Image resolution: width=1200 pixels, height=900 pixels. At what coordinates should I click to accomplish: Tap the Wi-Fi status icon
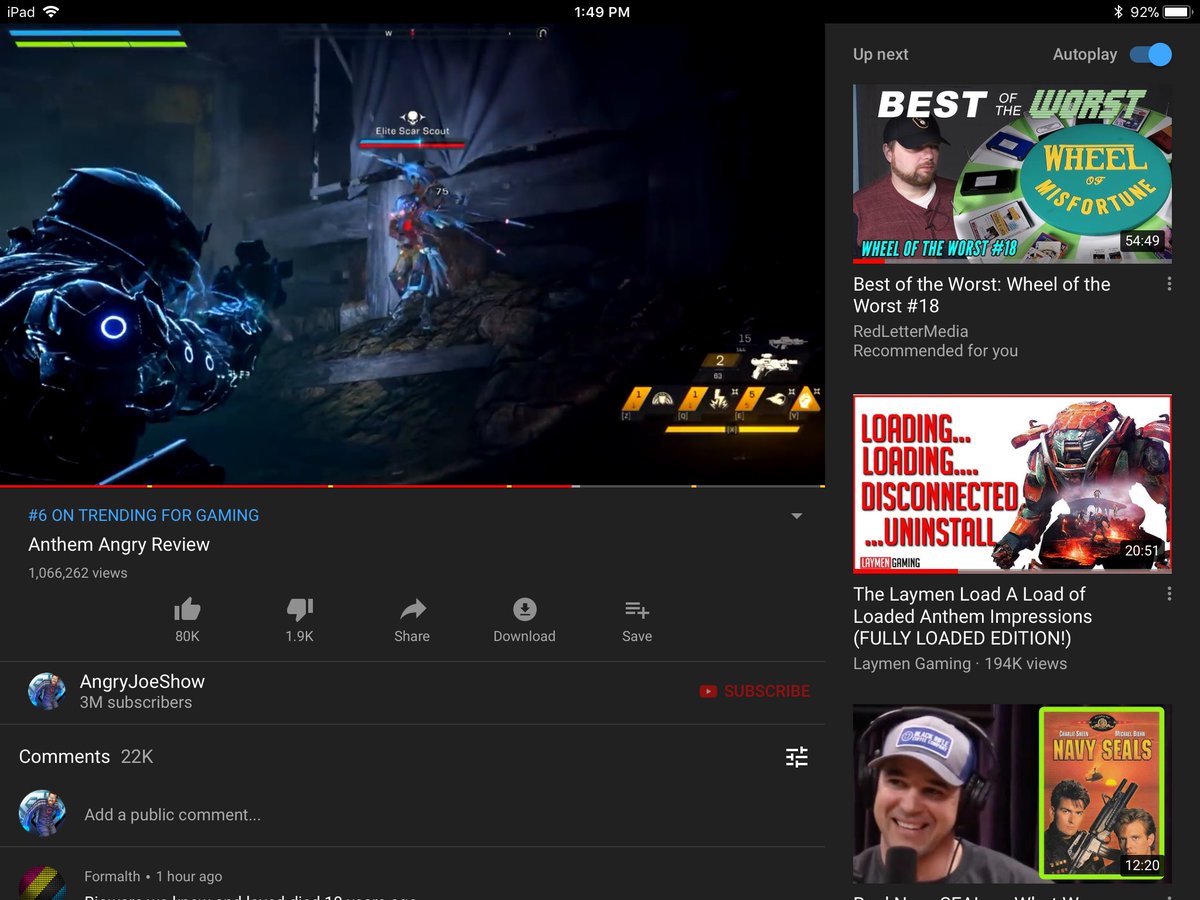(51, 12)
